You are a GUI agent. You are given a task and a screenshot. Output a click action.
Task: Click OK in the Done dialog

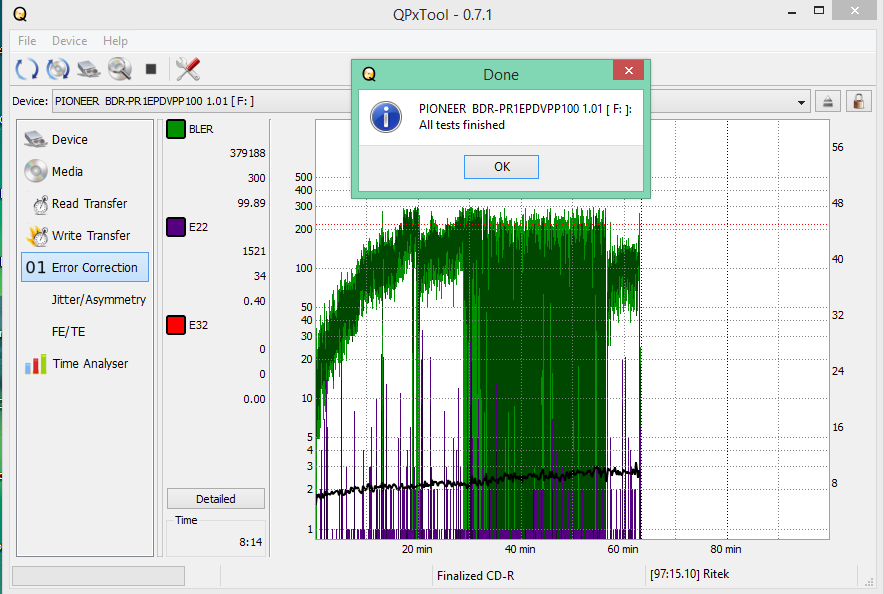501,167
